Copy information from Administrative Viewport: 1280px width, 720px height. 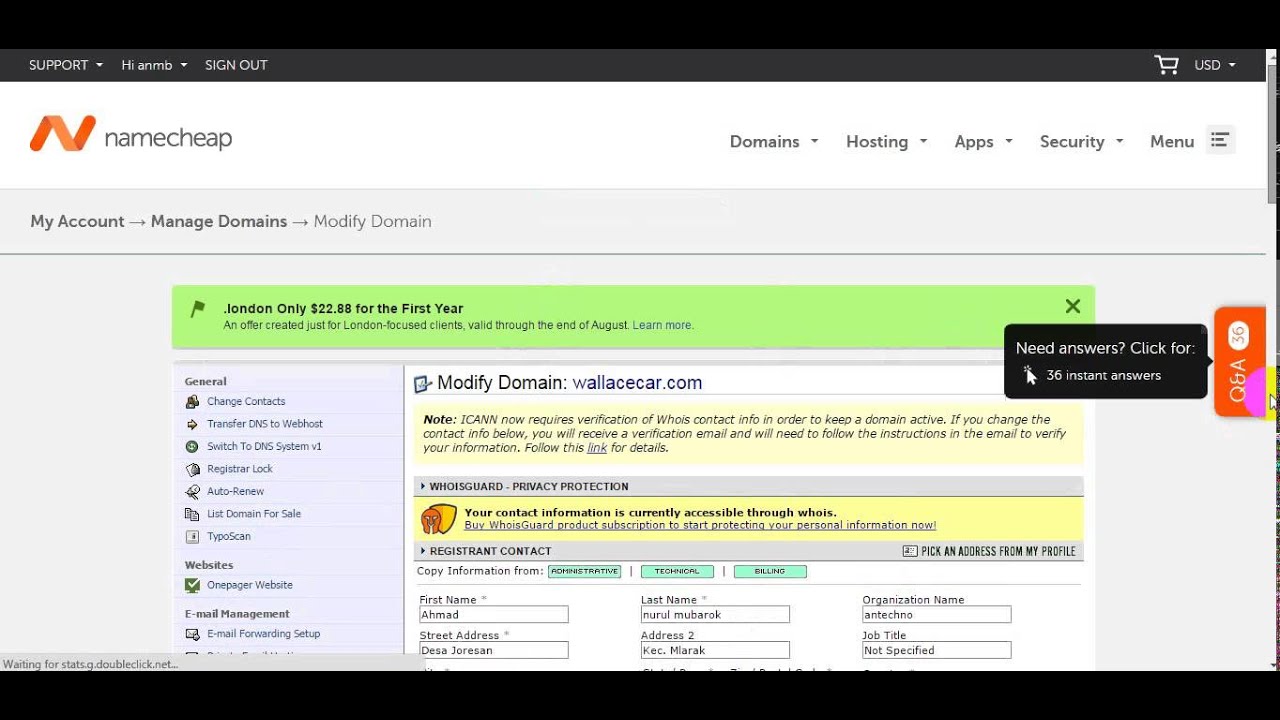pos(585,571)
